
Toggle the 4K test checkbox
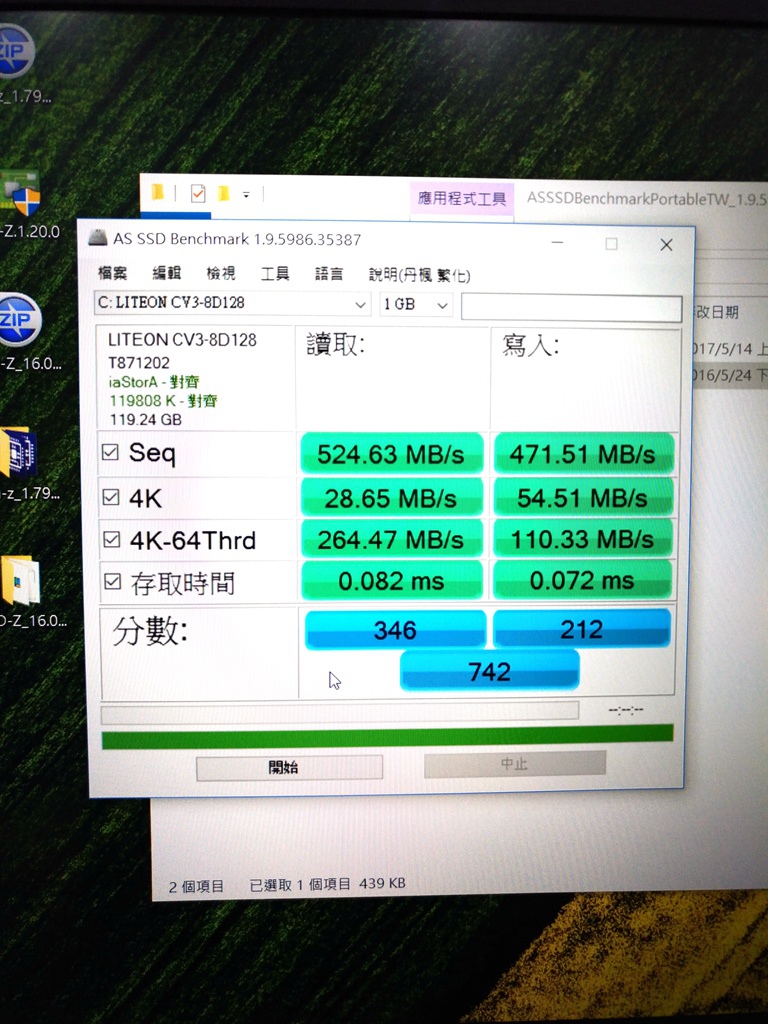tap(111, 498)
